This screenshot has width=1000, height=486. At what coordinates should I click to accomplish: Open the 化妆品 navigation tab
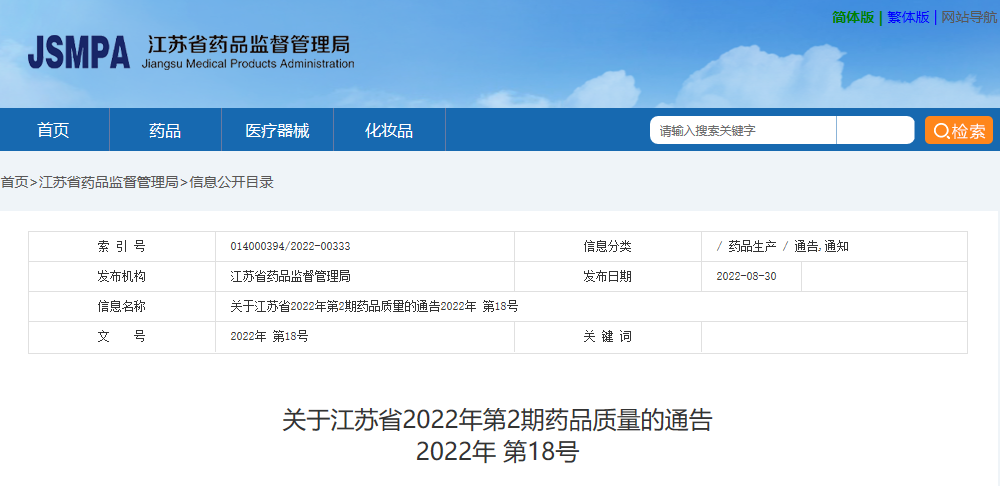pyautogui.click(x=389, y=130)
